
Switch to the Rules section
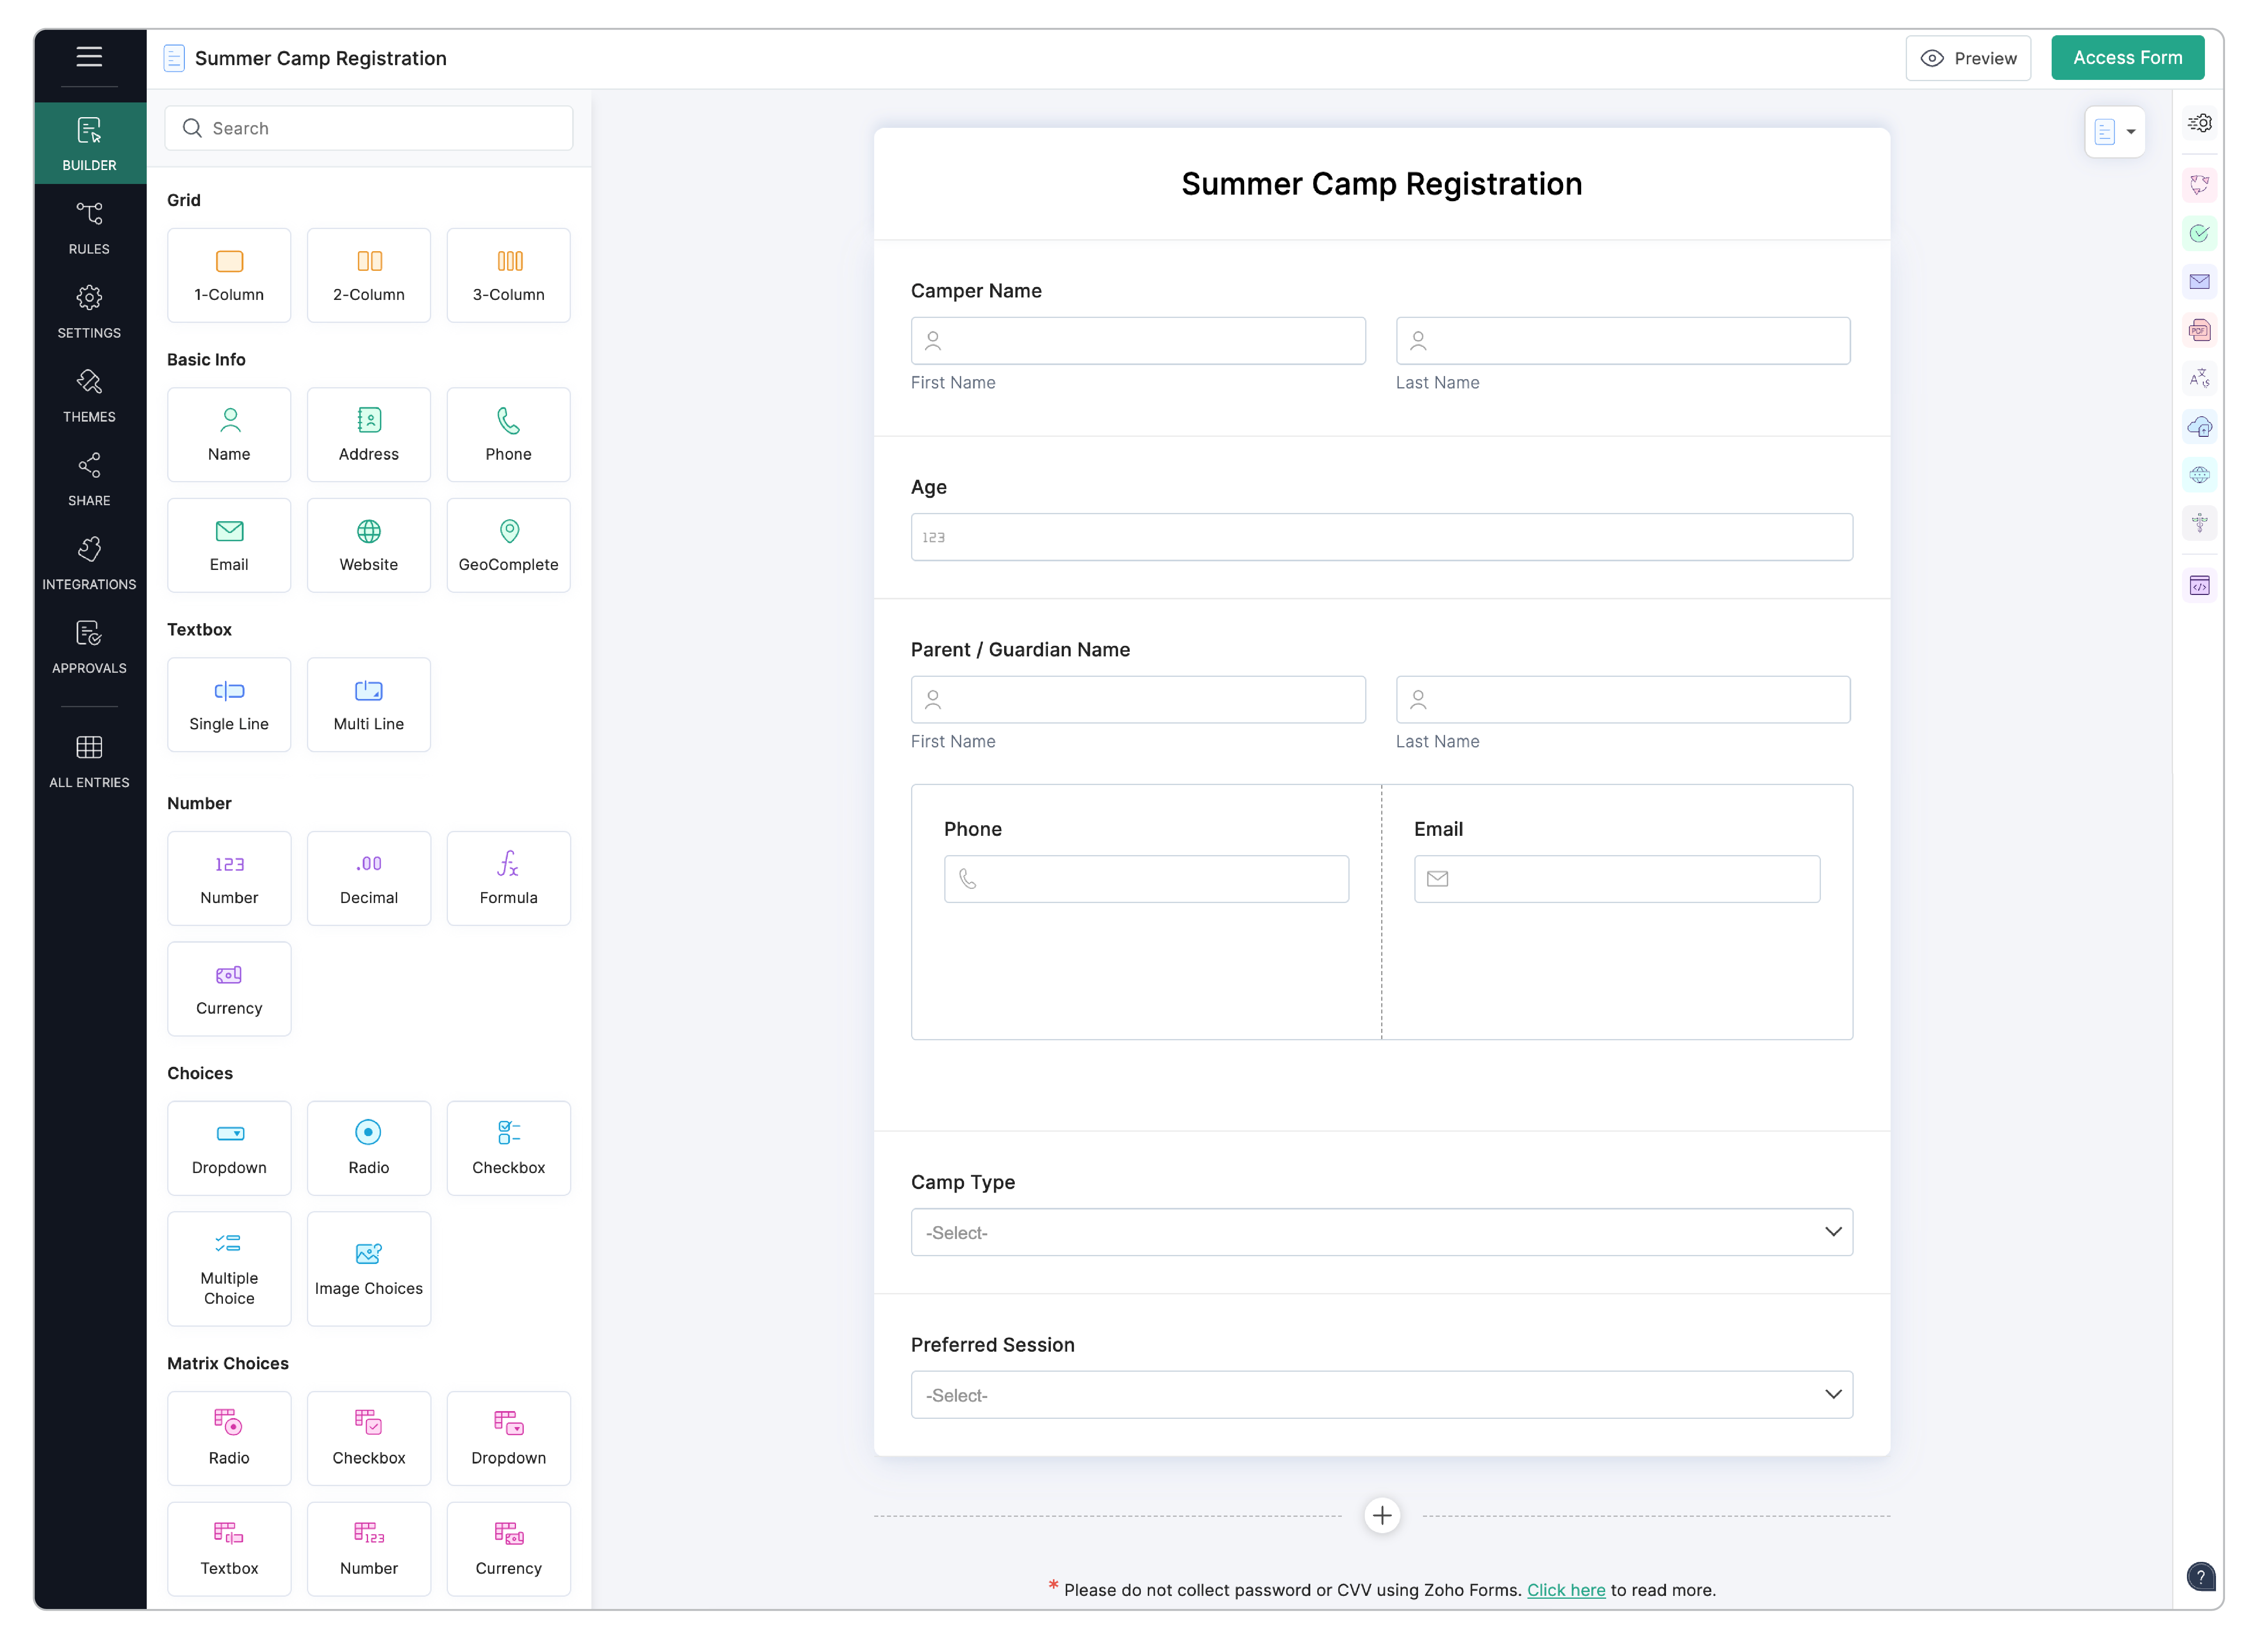point(89,227)
